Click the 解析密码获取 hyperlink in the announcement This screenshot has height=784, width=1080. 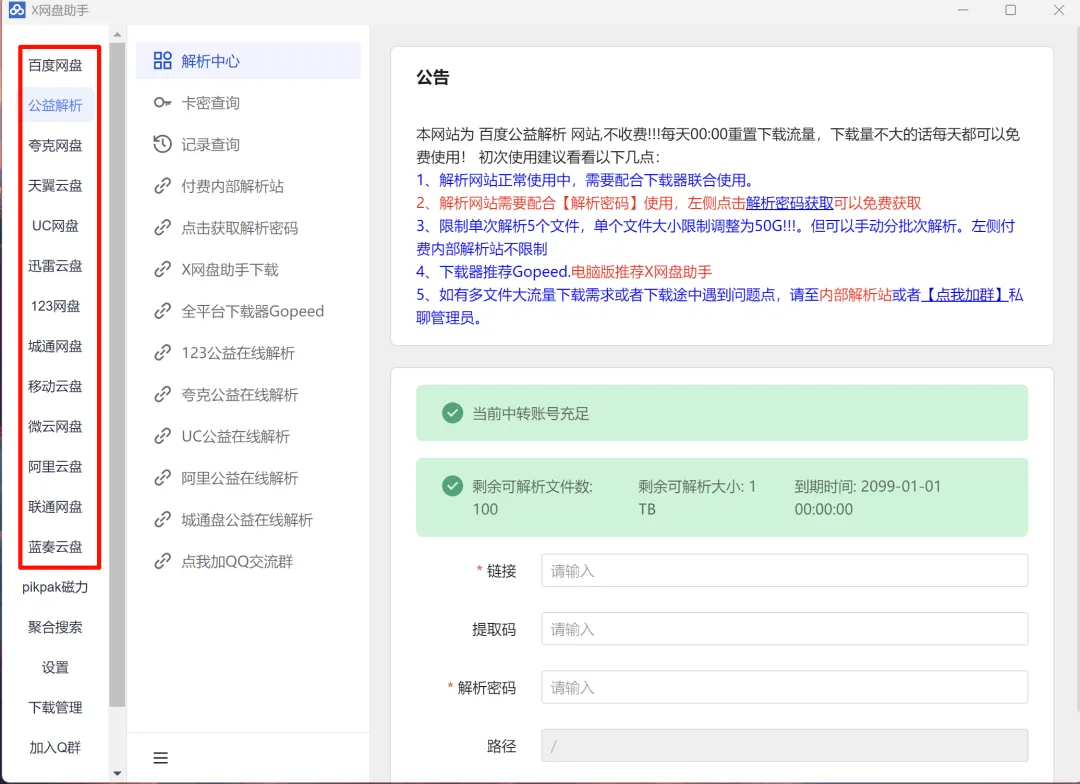tap(789, 203)
